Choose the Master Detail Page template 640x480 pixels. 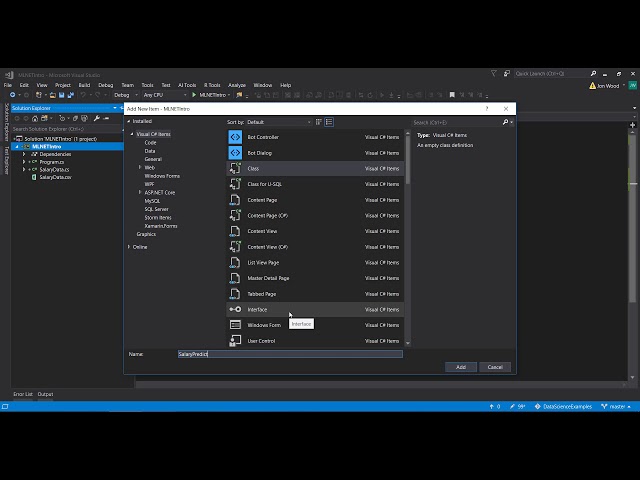315,278
